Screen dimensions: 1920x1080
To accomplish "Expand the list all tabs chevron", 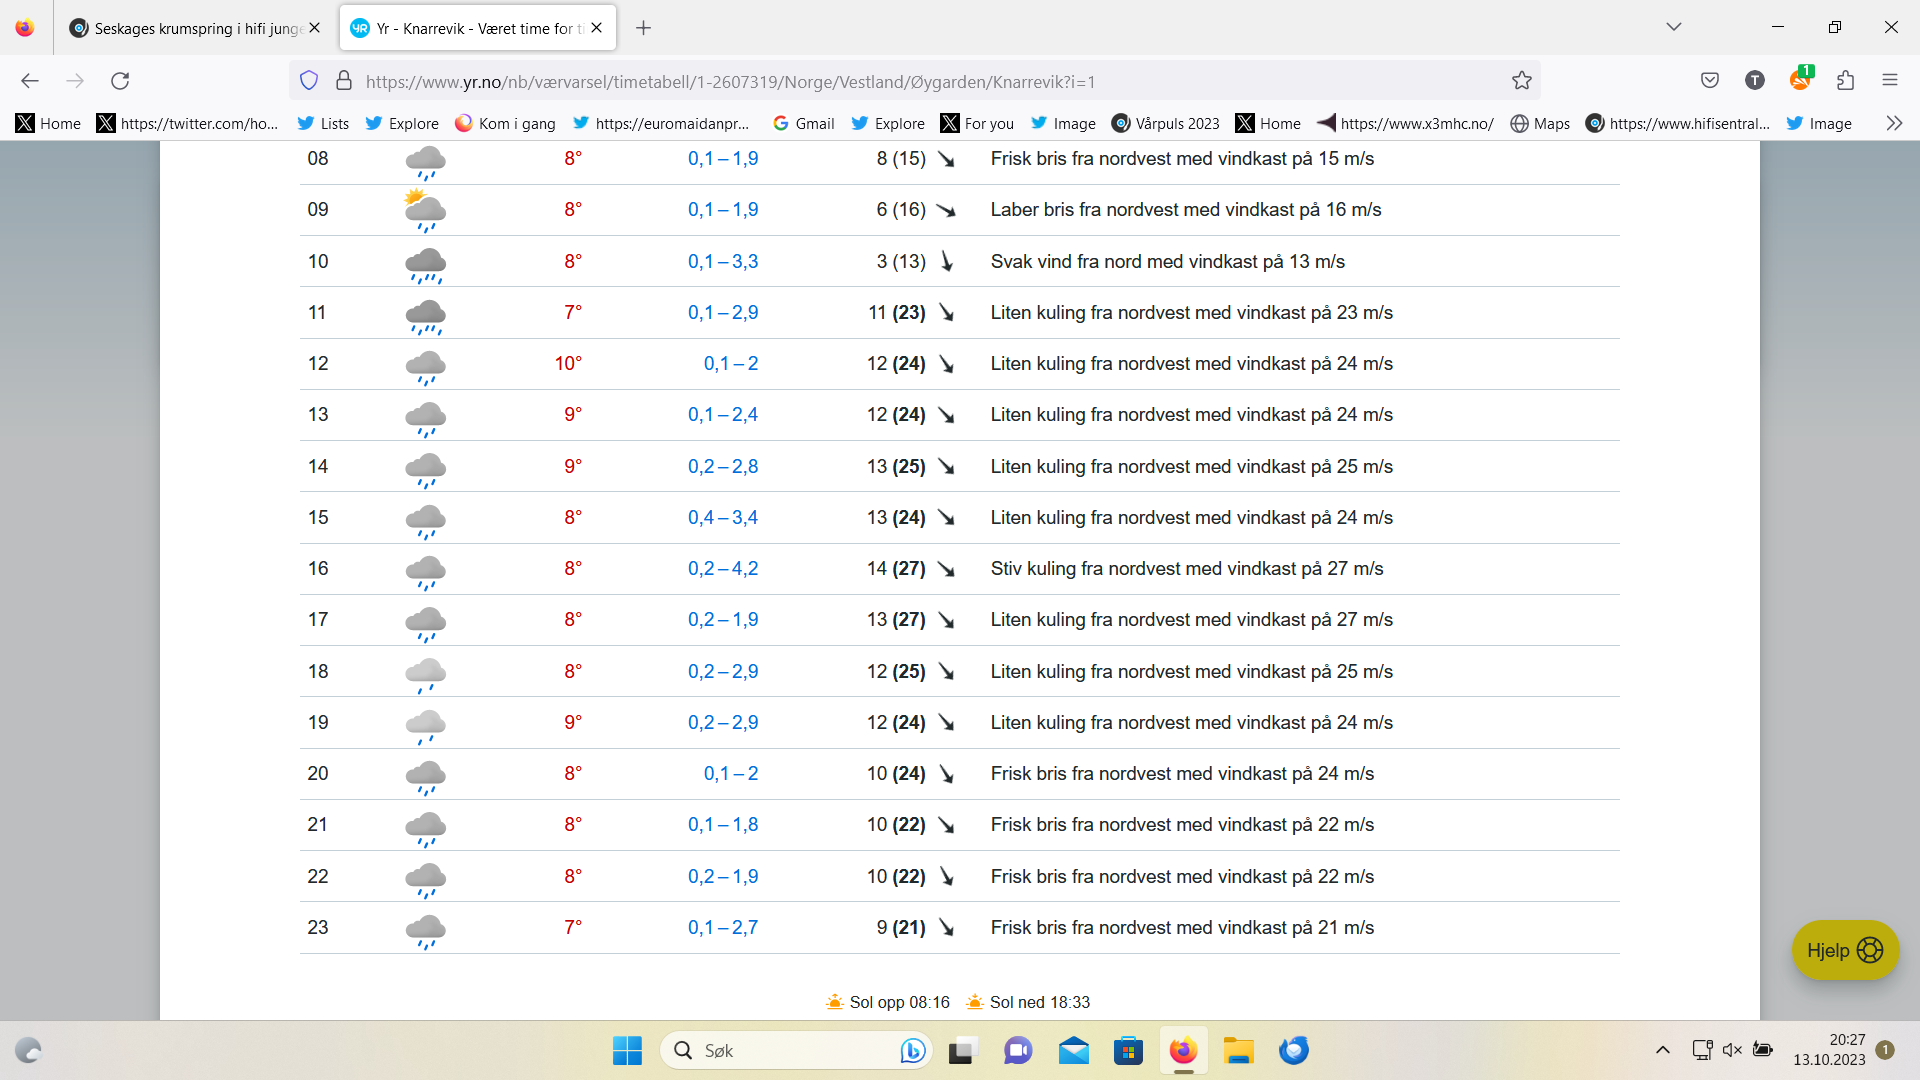I will (x=1674, y=27).
